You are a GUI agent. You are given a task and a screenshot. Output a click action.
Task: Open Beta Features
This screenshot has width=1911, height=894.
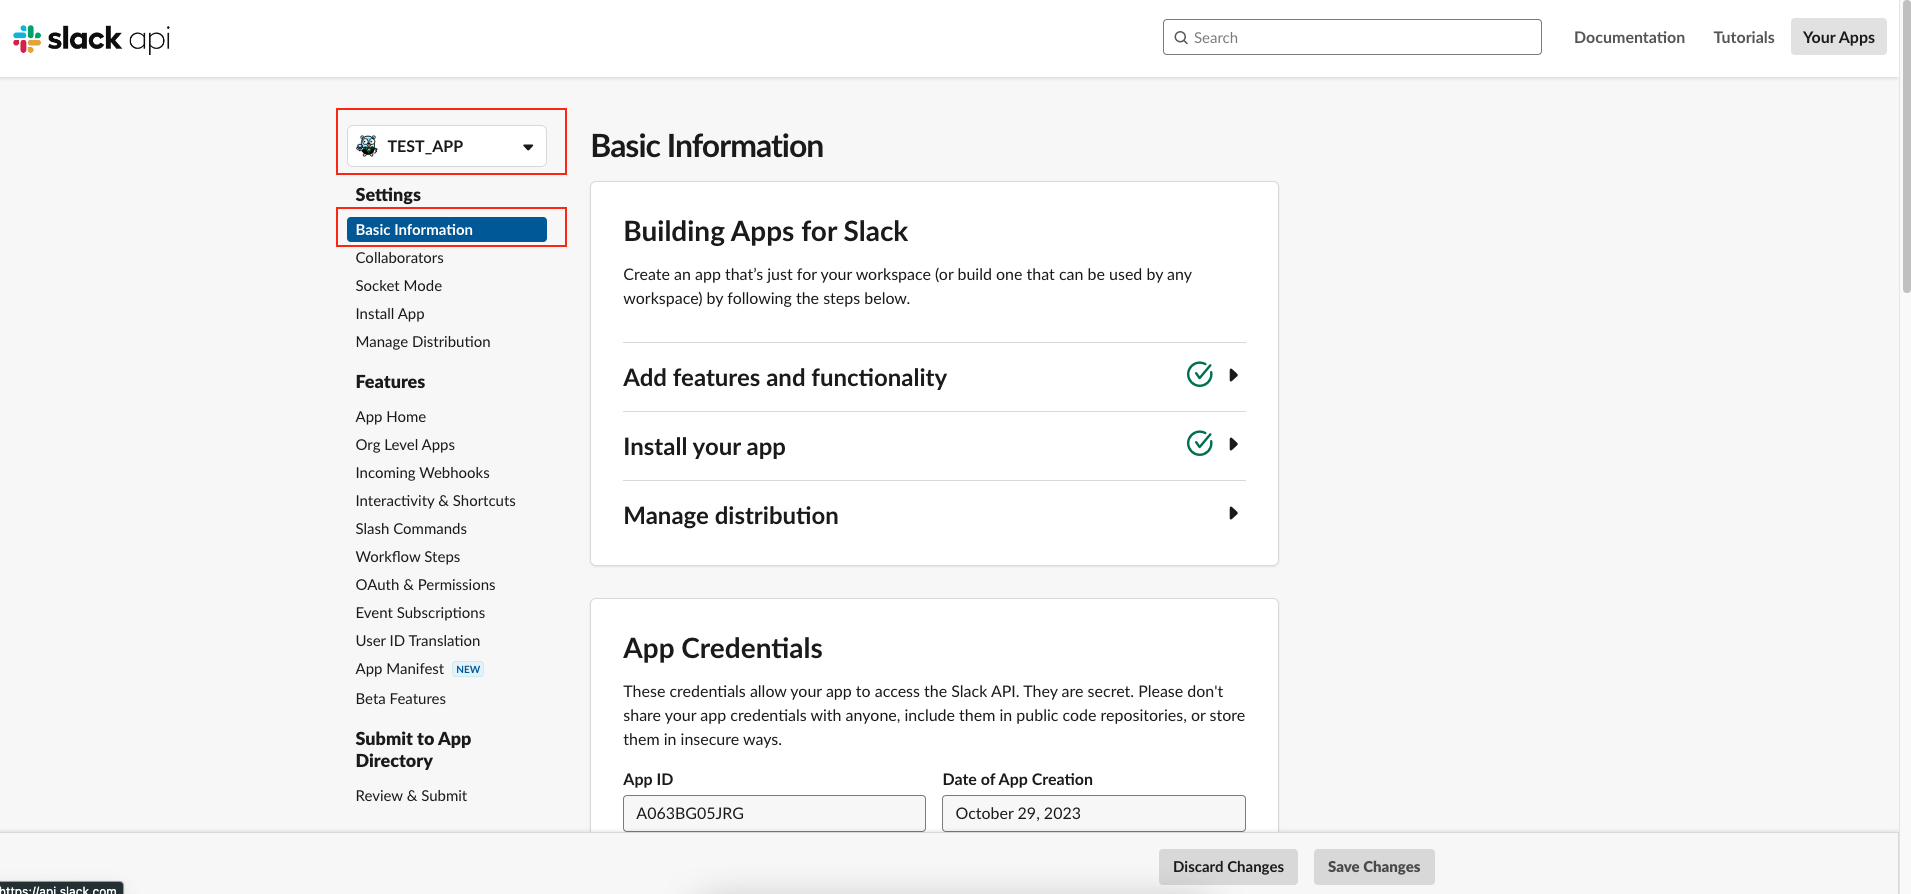(x=401, y=698)
